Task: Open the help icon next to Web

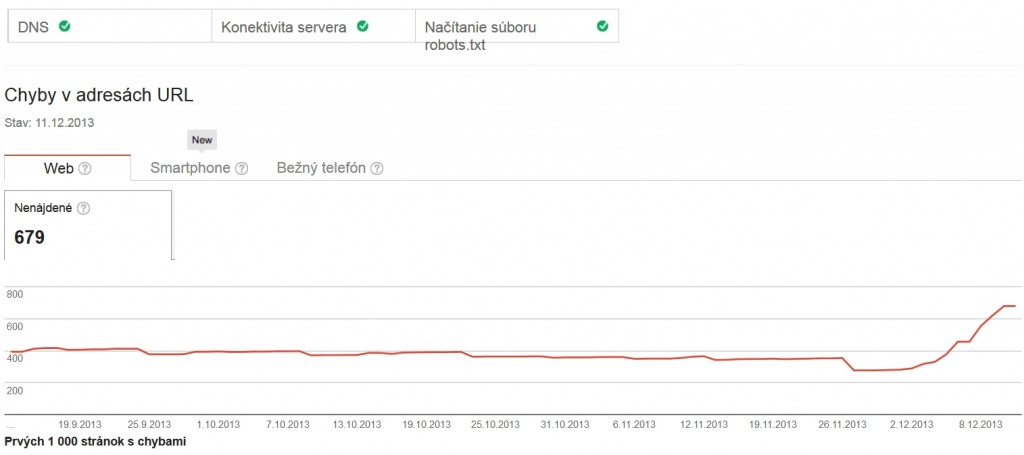Action: coord(85,168)
